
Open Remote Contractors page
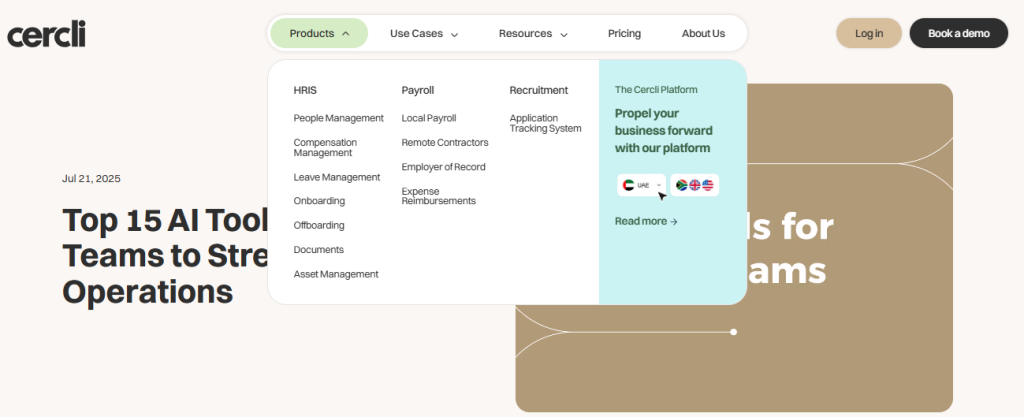point(445,142)
